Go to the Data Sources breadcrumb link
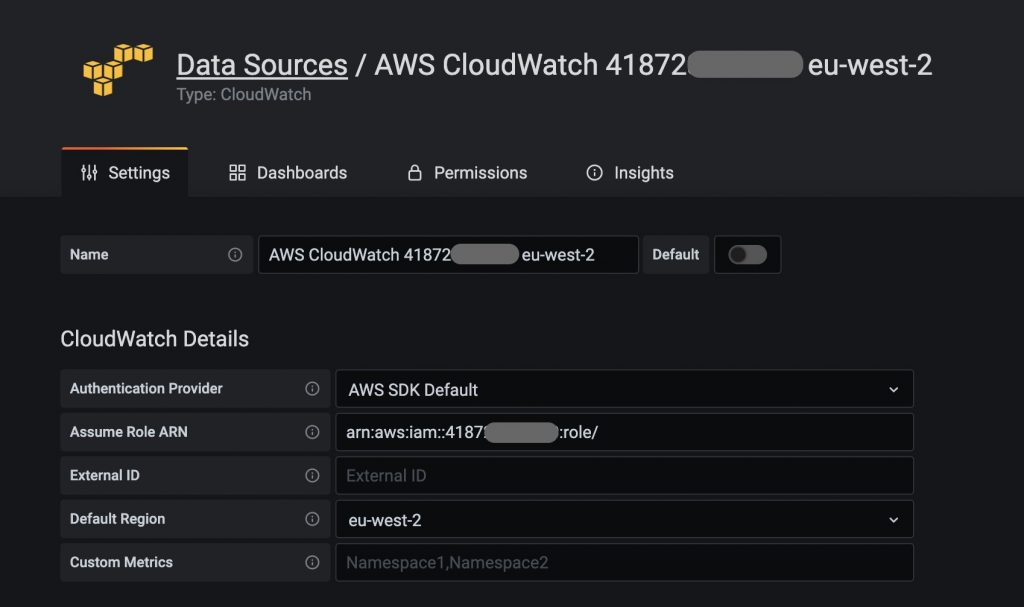This screenshot has width=1024, height=607. [262, 65]
